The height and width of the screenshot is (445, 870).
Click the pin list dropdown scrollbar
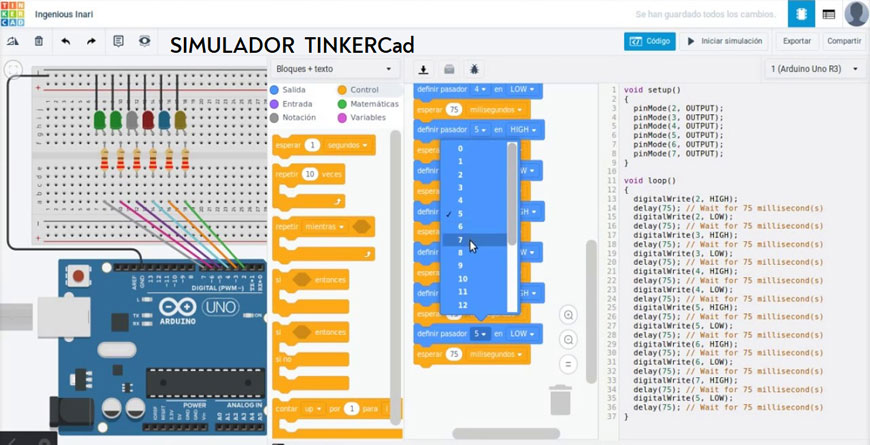click(512, 194)
